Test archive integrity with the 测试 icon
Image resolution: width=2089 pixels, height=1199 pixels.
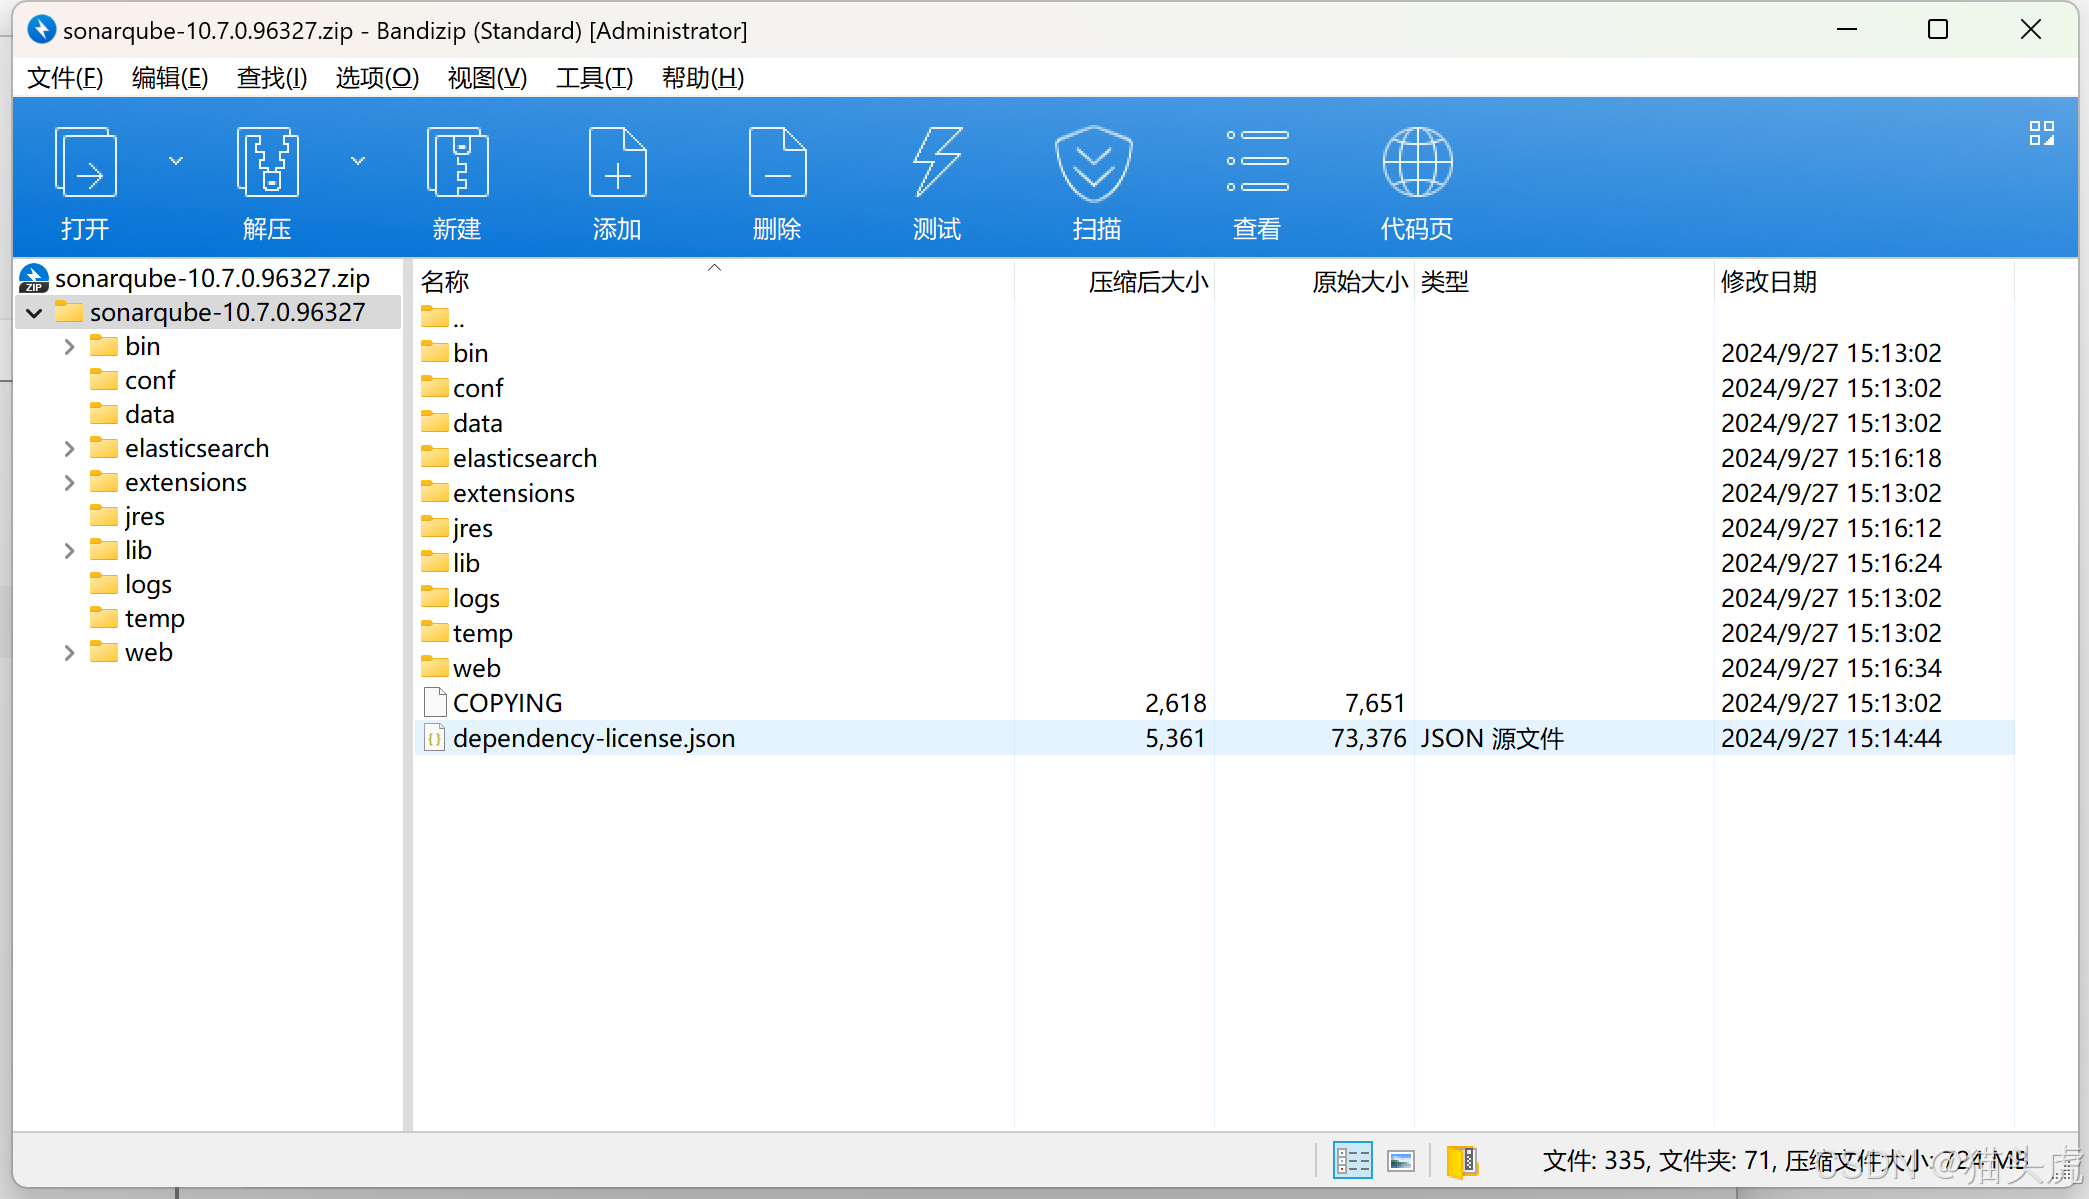click(x=936, y=180)
